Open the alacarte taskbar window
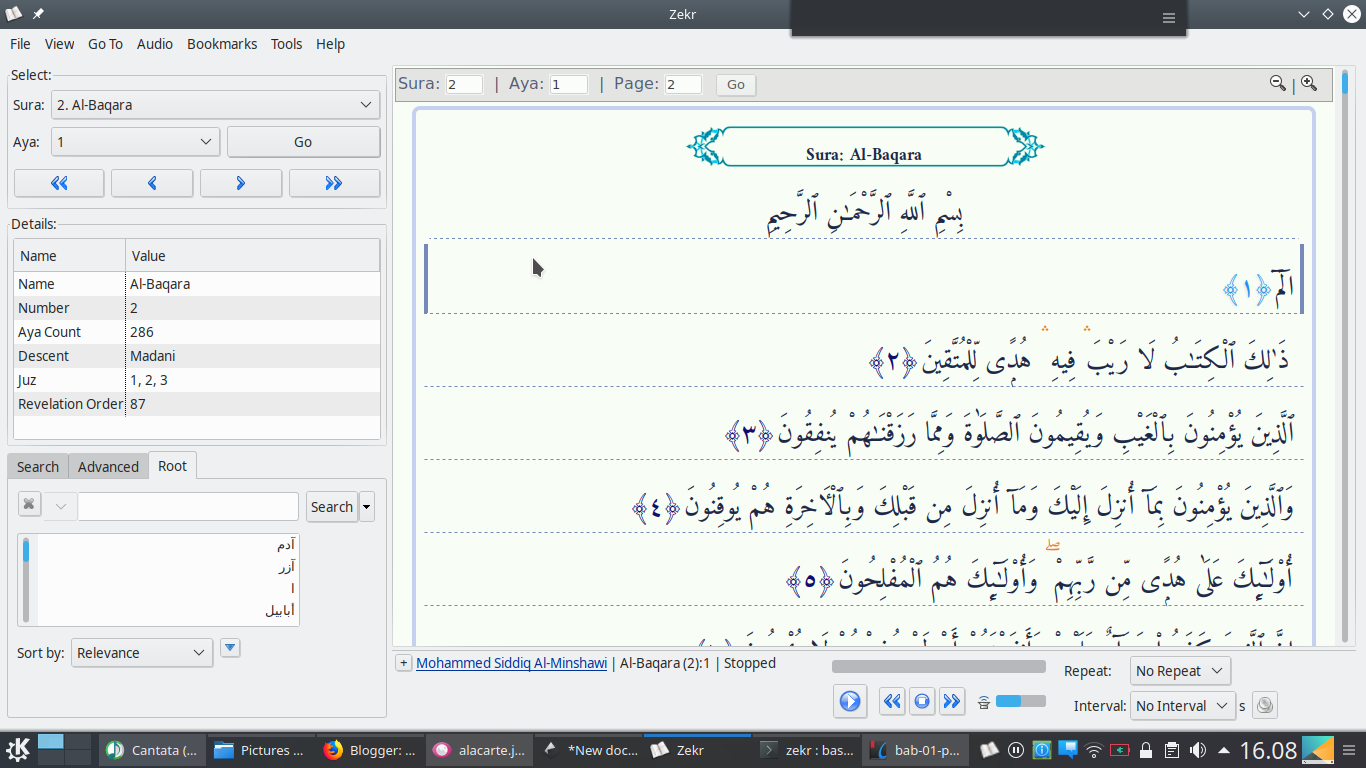Viewport: 1366px width, 768px height. point(478,750)
